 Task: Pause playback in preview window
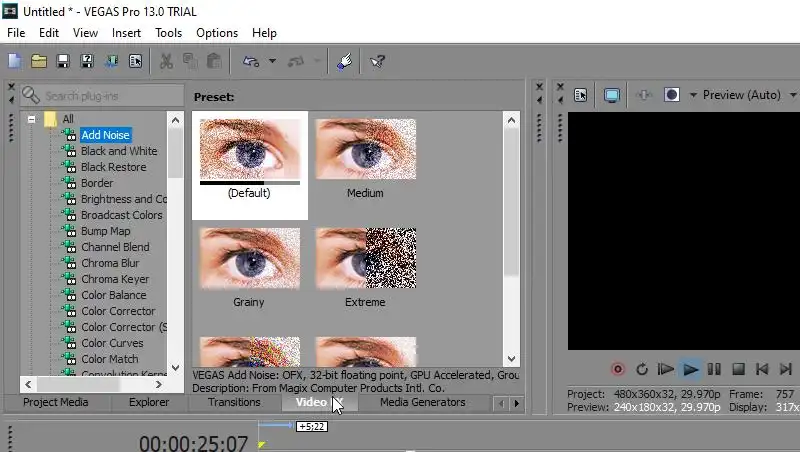pos(714,369)
